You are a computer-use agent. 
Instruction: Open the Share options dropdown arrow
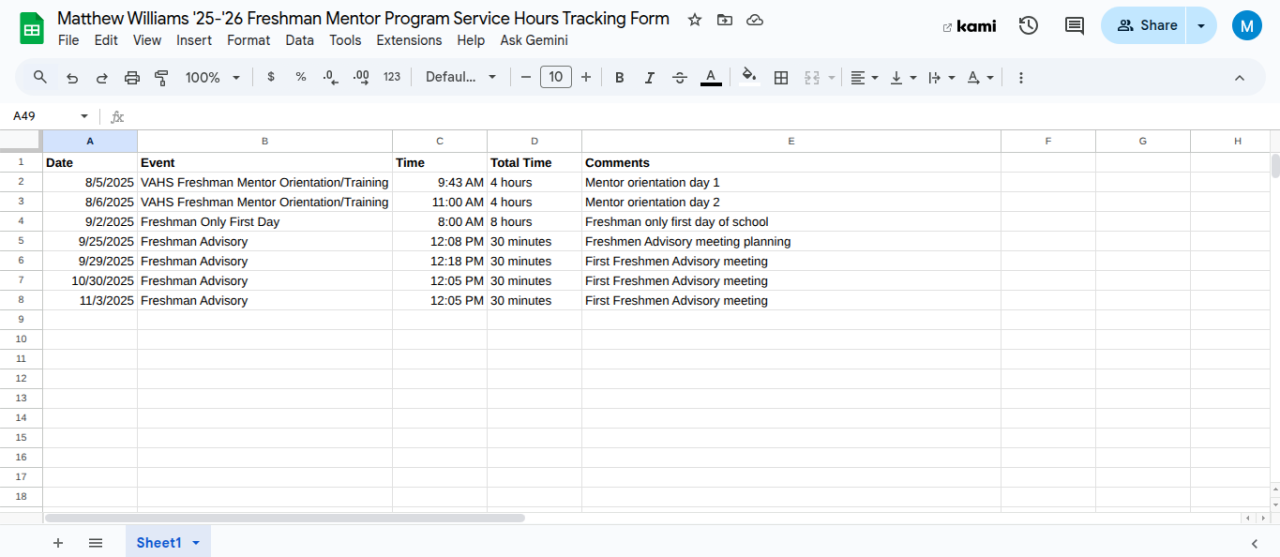point(1201,26)
